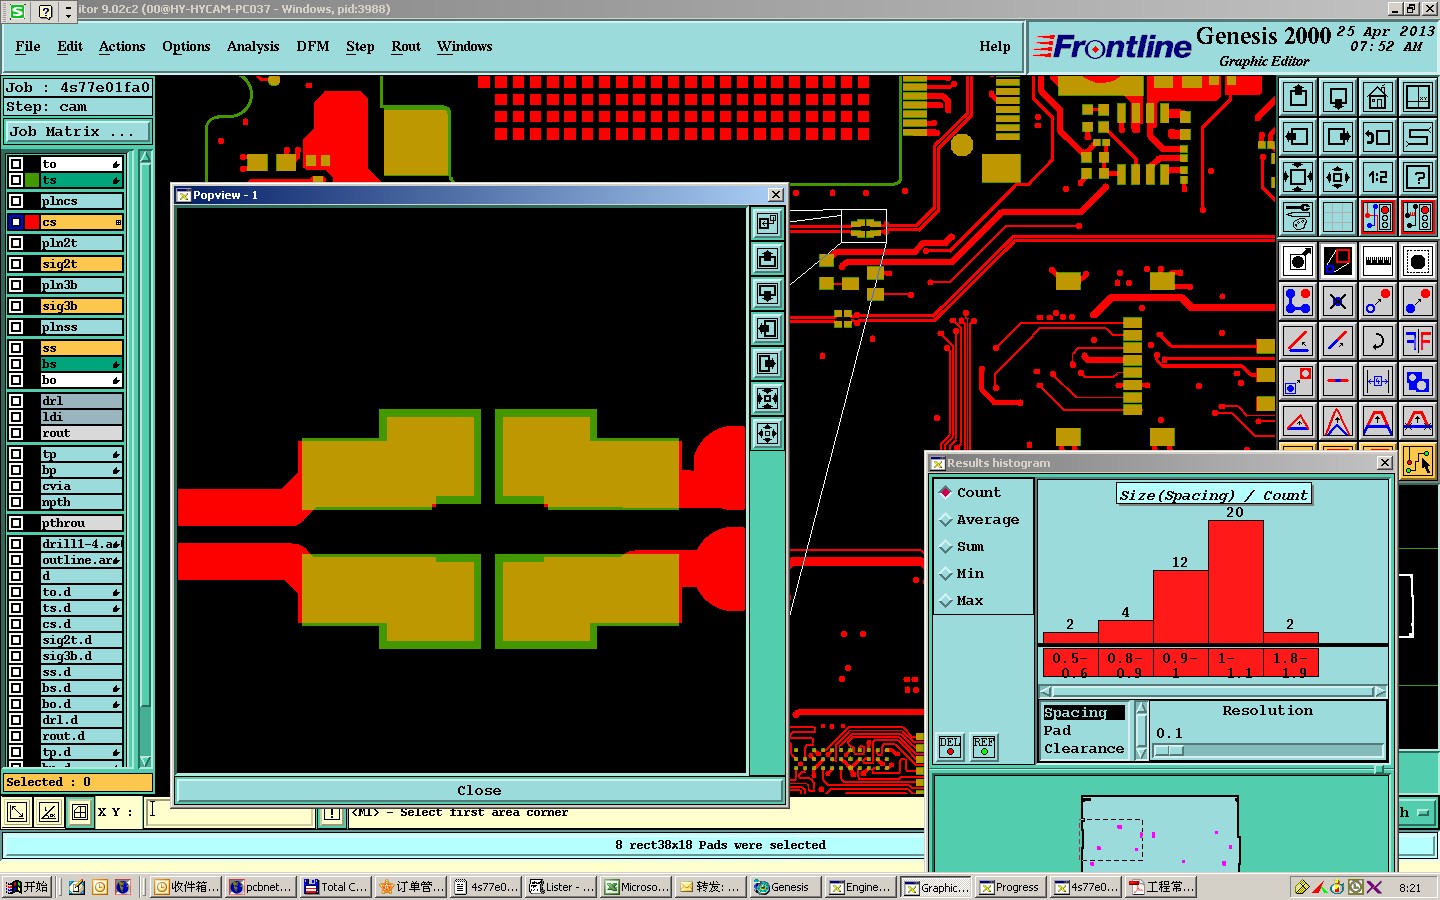
Task: Click the Progress taskbar item
Action: 1010,887
